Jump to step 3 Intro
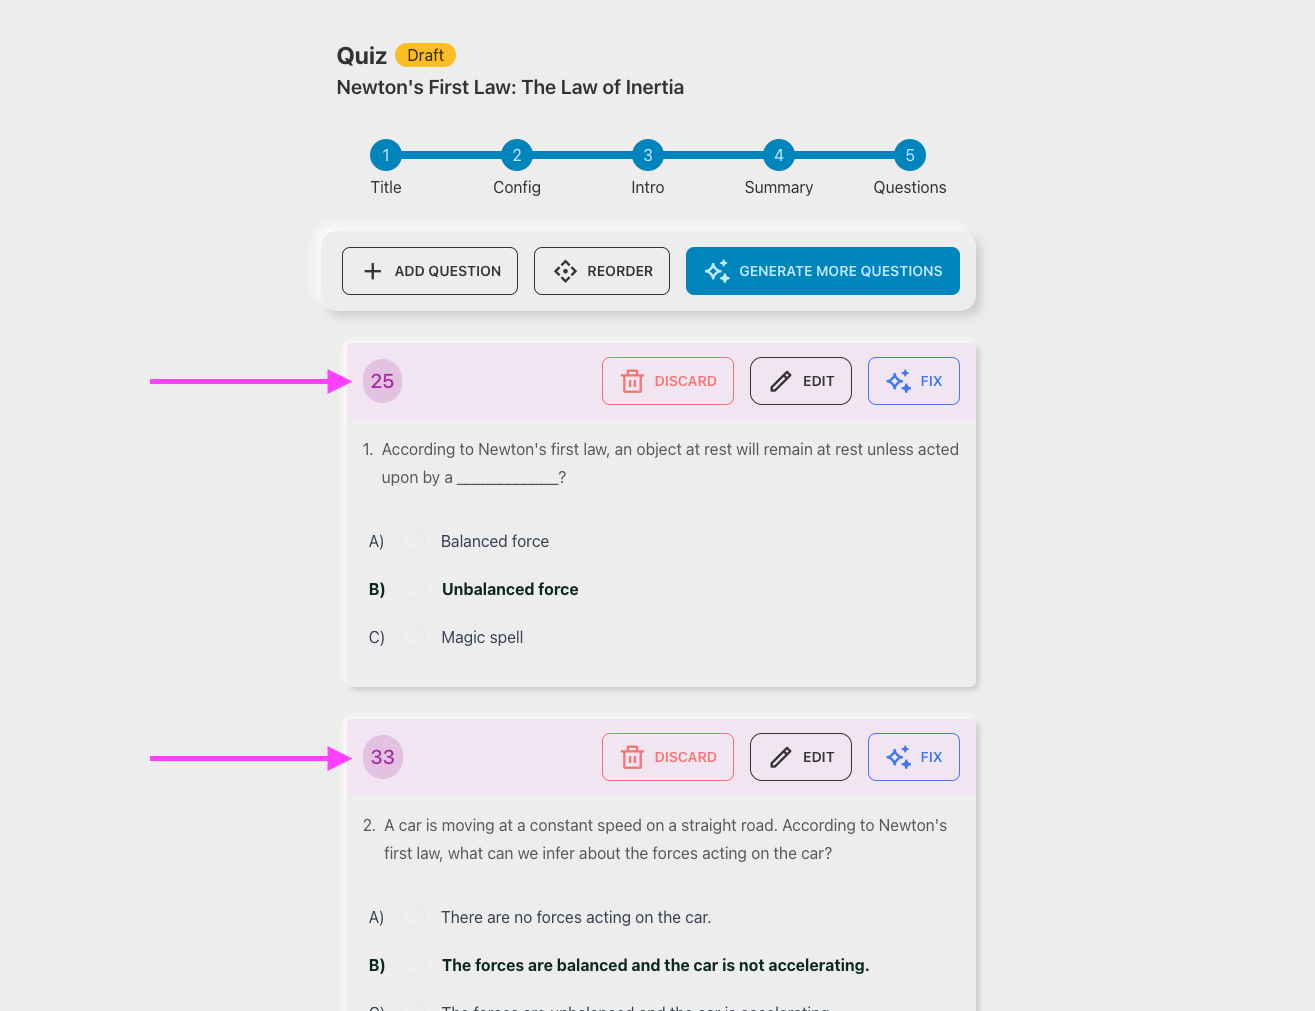The height and width of the screenshot is (1011, 1315). click(648, 155)
